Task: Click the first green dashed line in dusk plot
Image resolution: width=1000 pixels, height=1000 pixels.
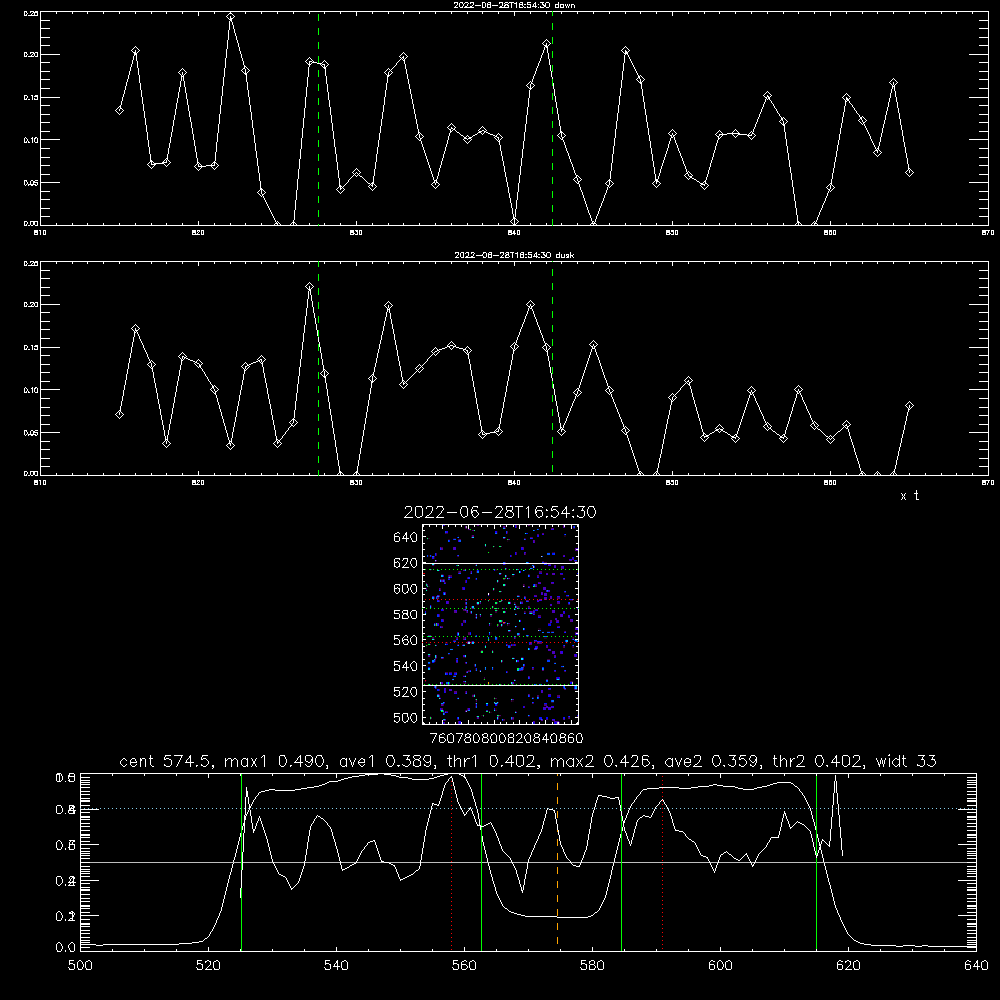Action: (318, 368)
